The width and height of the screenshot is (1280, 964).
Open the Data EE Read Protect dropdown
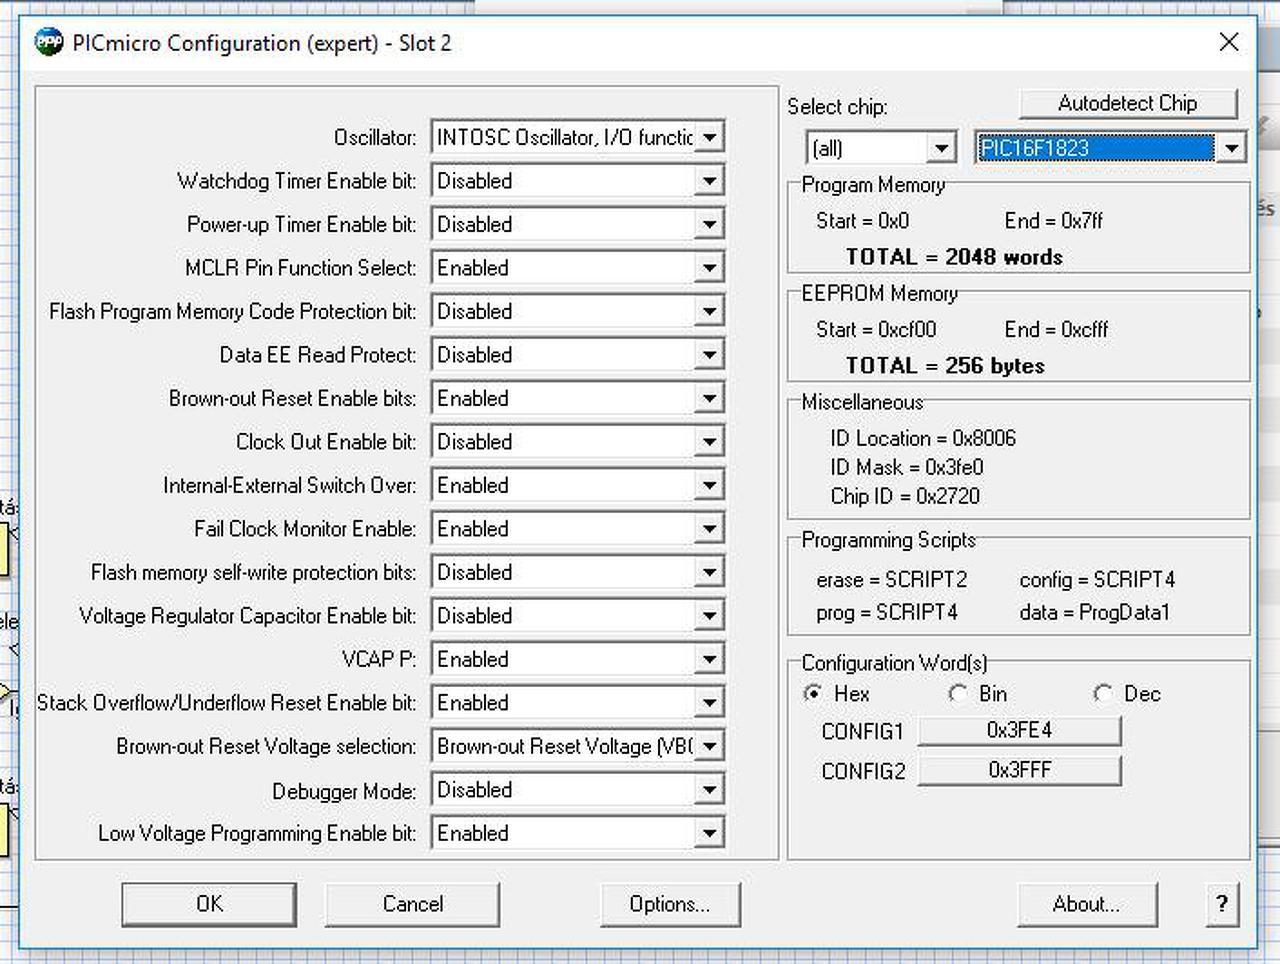point(578,355)
